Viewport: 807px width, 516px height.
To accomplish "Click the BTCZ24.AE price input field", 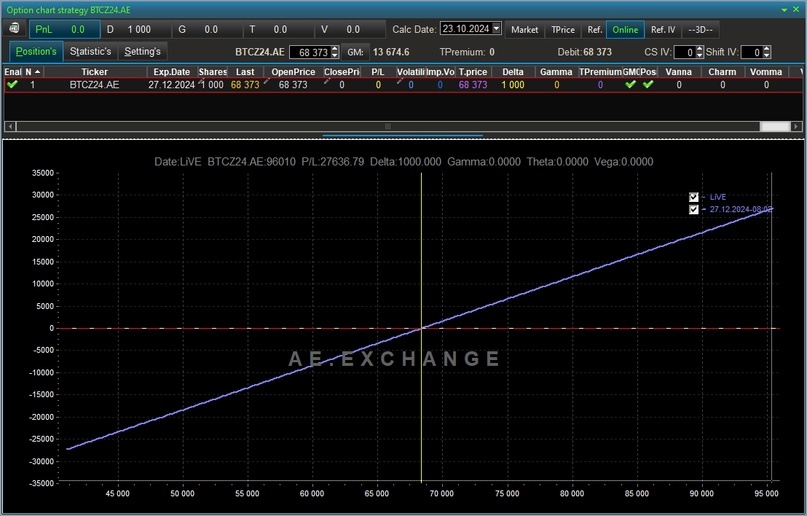I will point(310,52).
